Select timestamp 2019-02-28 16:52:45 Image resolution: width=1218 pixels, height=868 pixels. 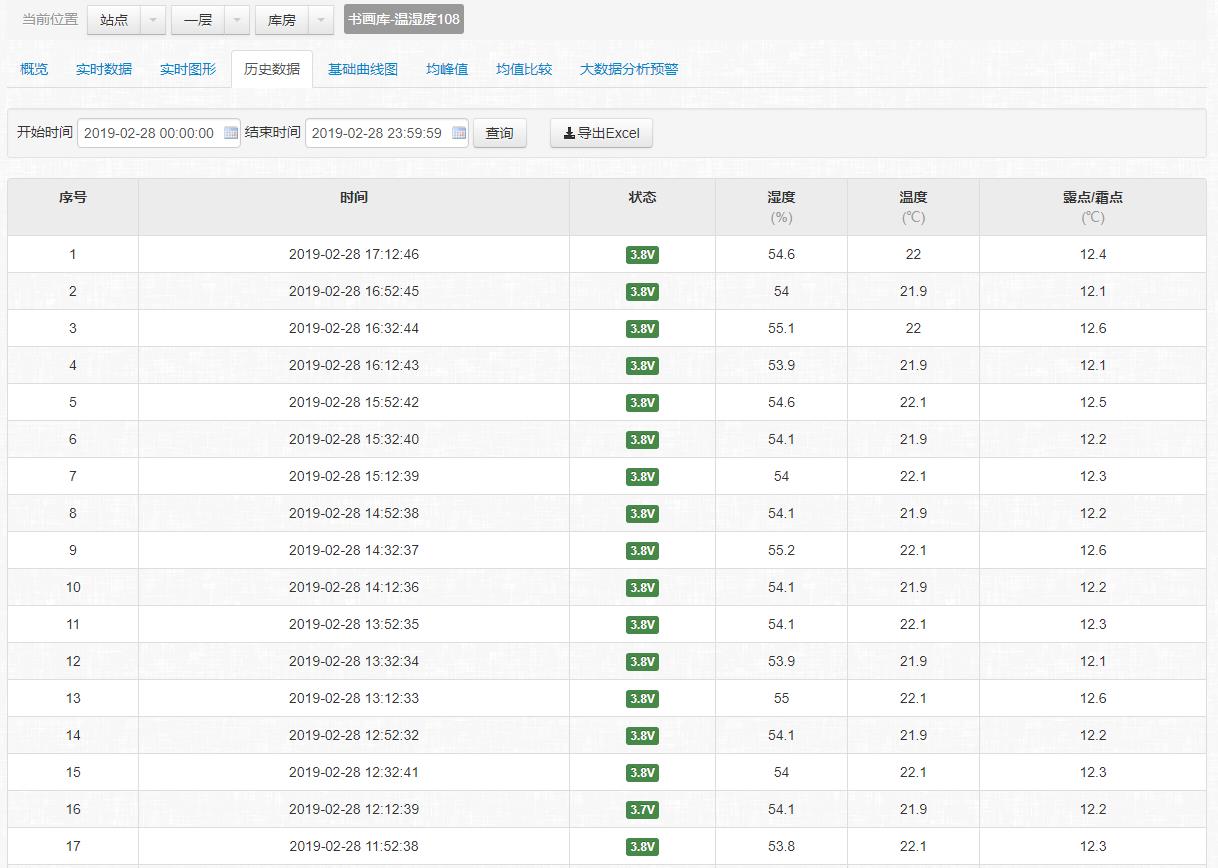(354, 292)
